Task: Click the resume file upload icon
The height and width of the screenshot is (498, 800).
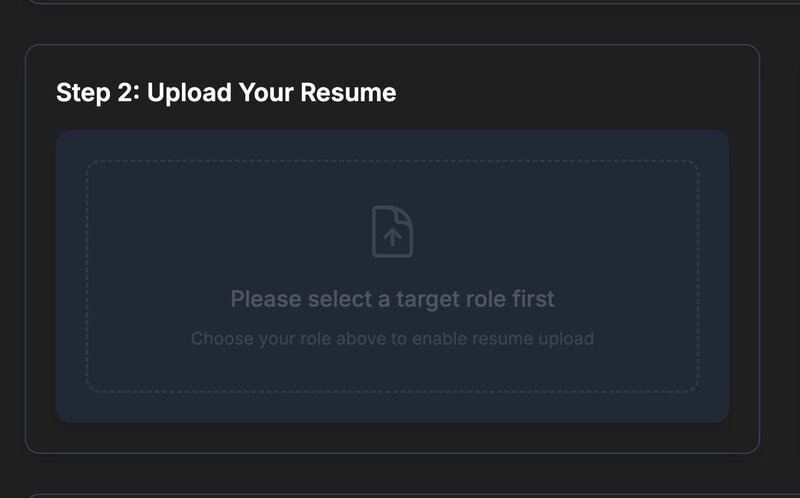Action: tap(392, 232)
